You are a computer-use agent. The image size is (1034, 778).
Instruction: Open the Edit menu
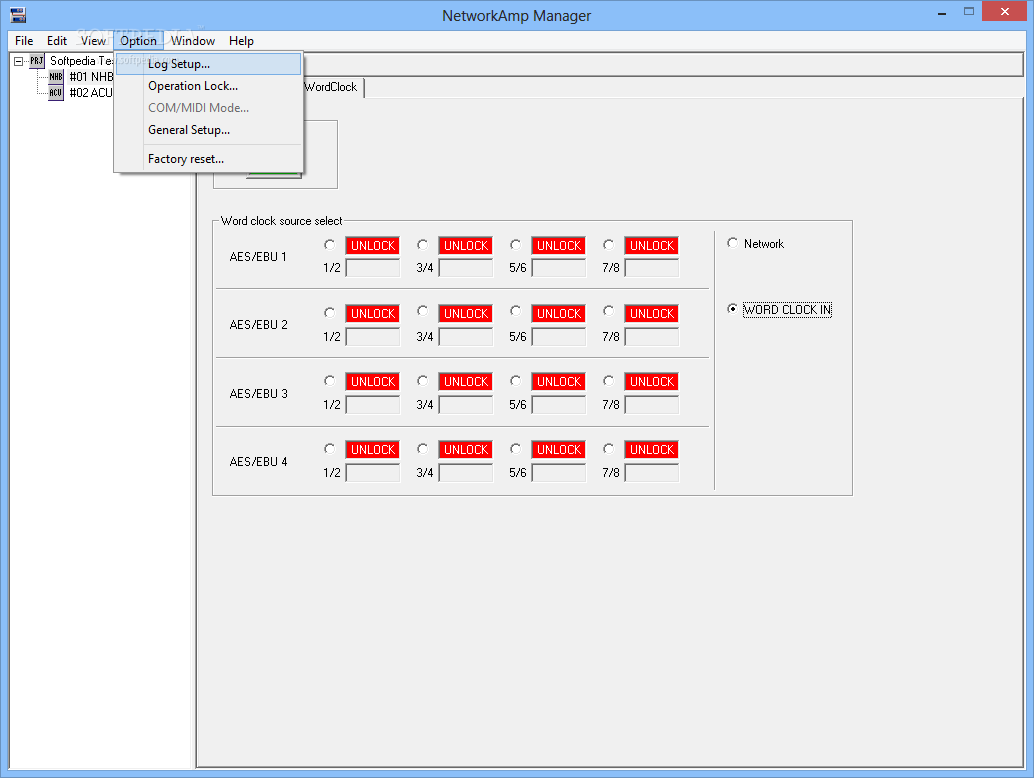click(57, 41)
